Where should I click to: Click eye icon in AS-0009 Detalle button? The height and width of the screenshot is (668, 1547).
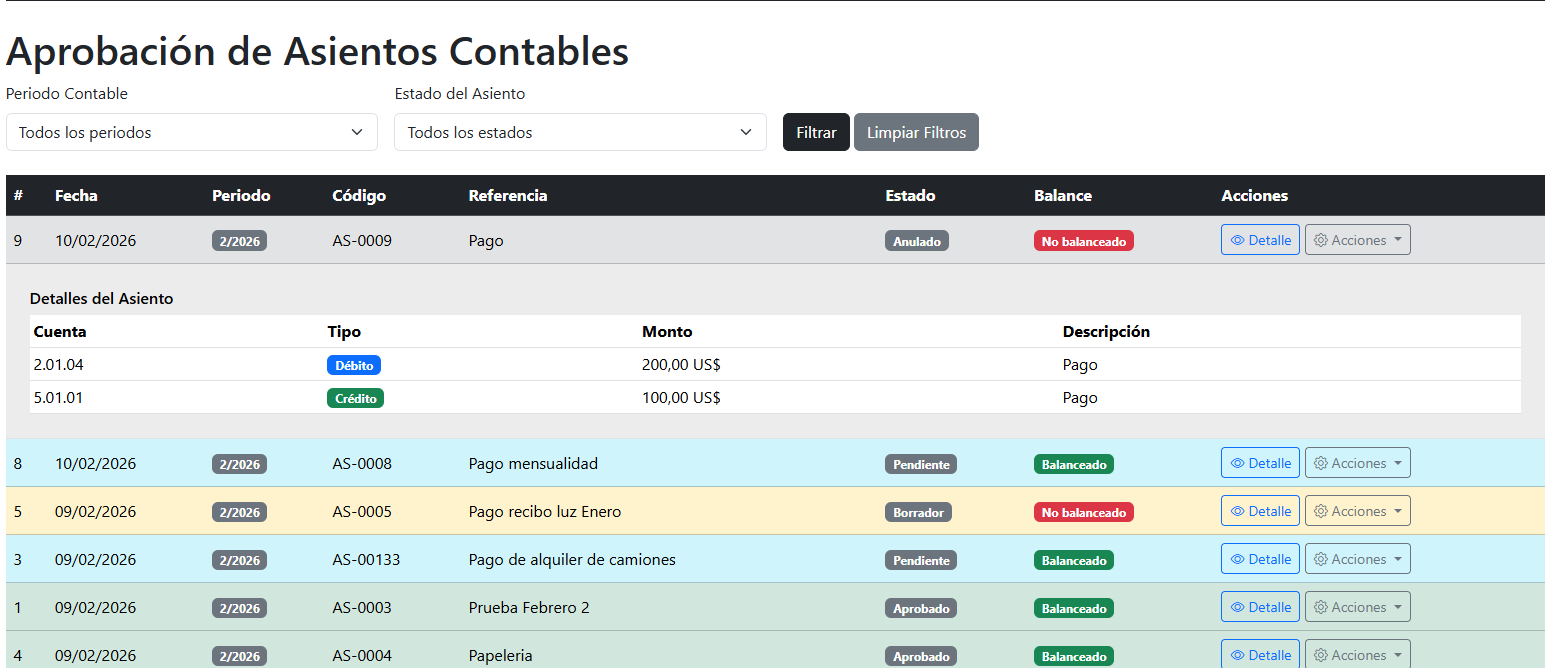pos(1238,240)
